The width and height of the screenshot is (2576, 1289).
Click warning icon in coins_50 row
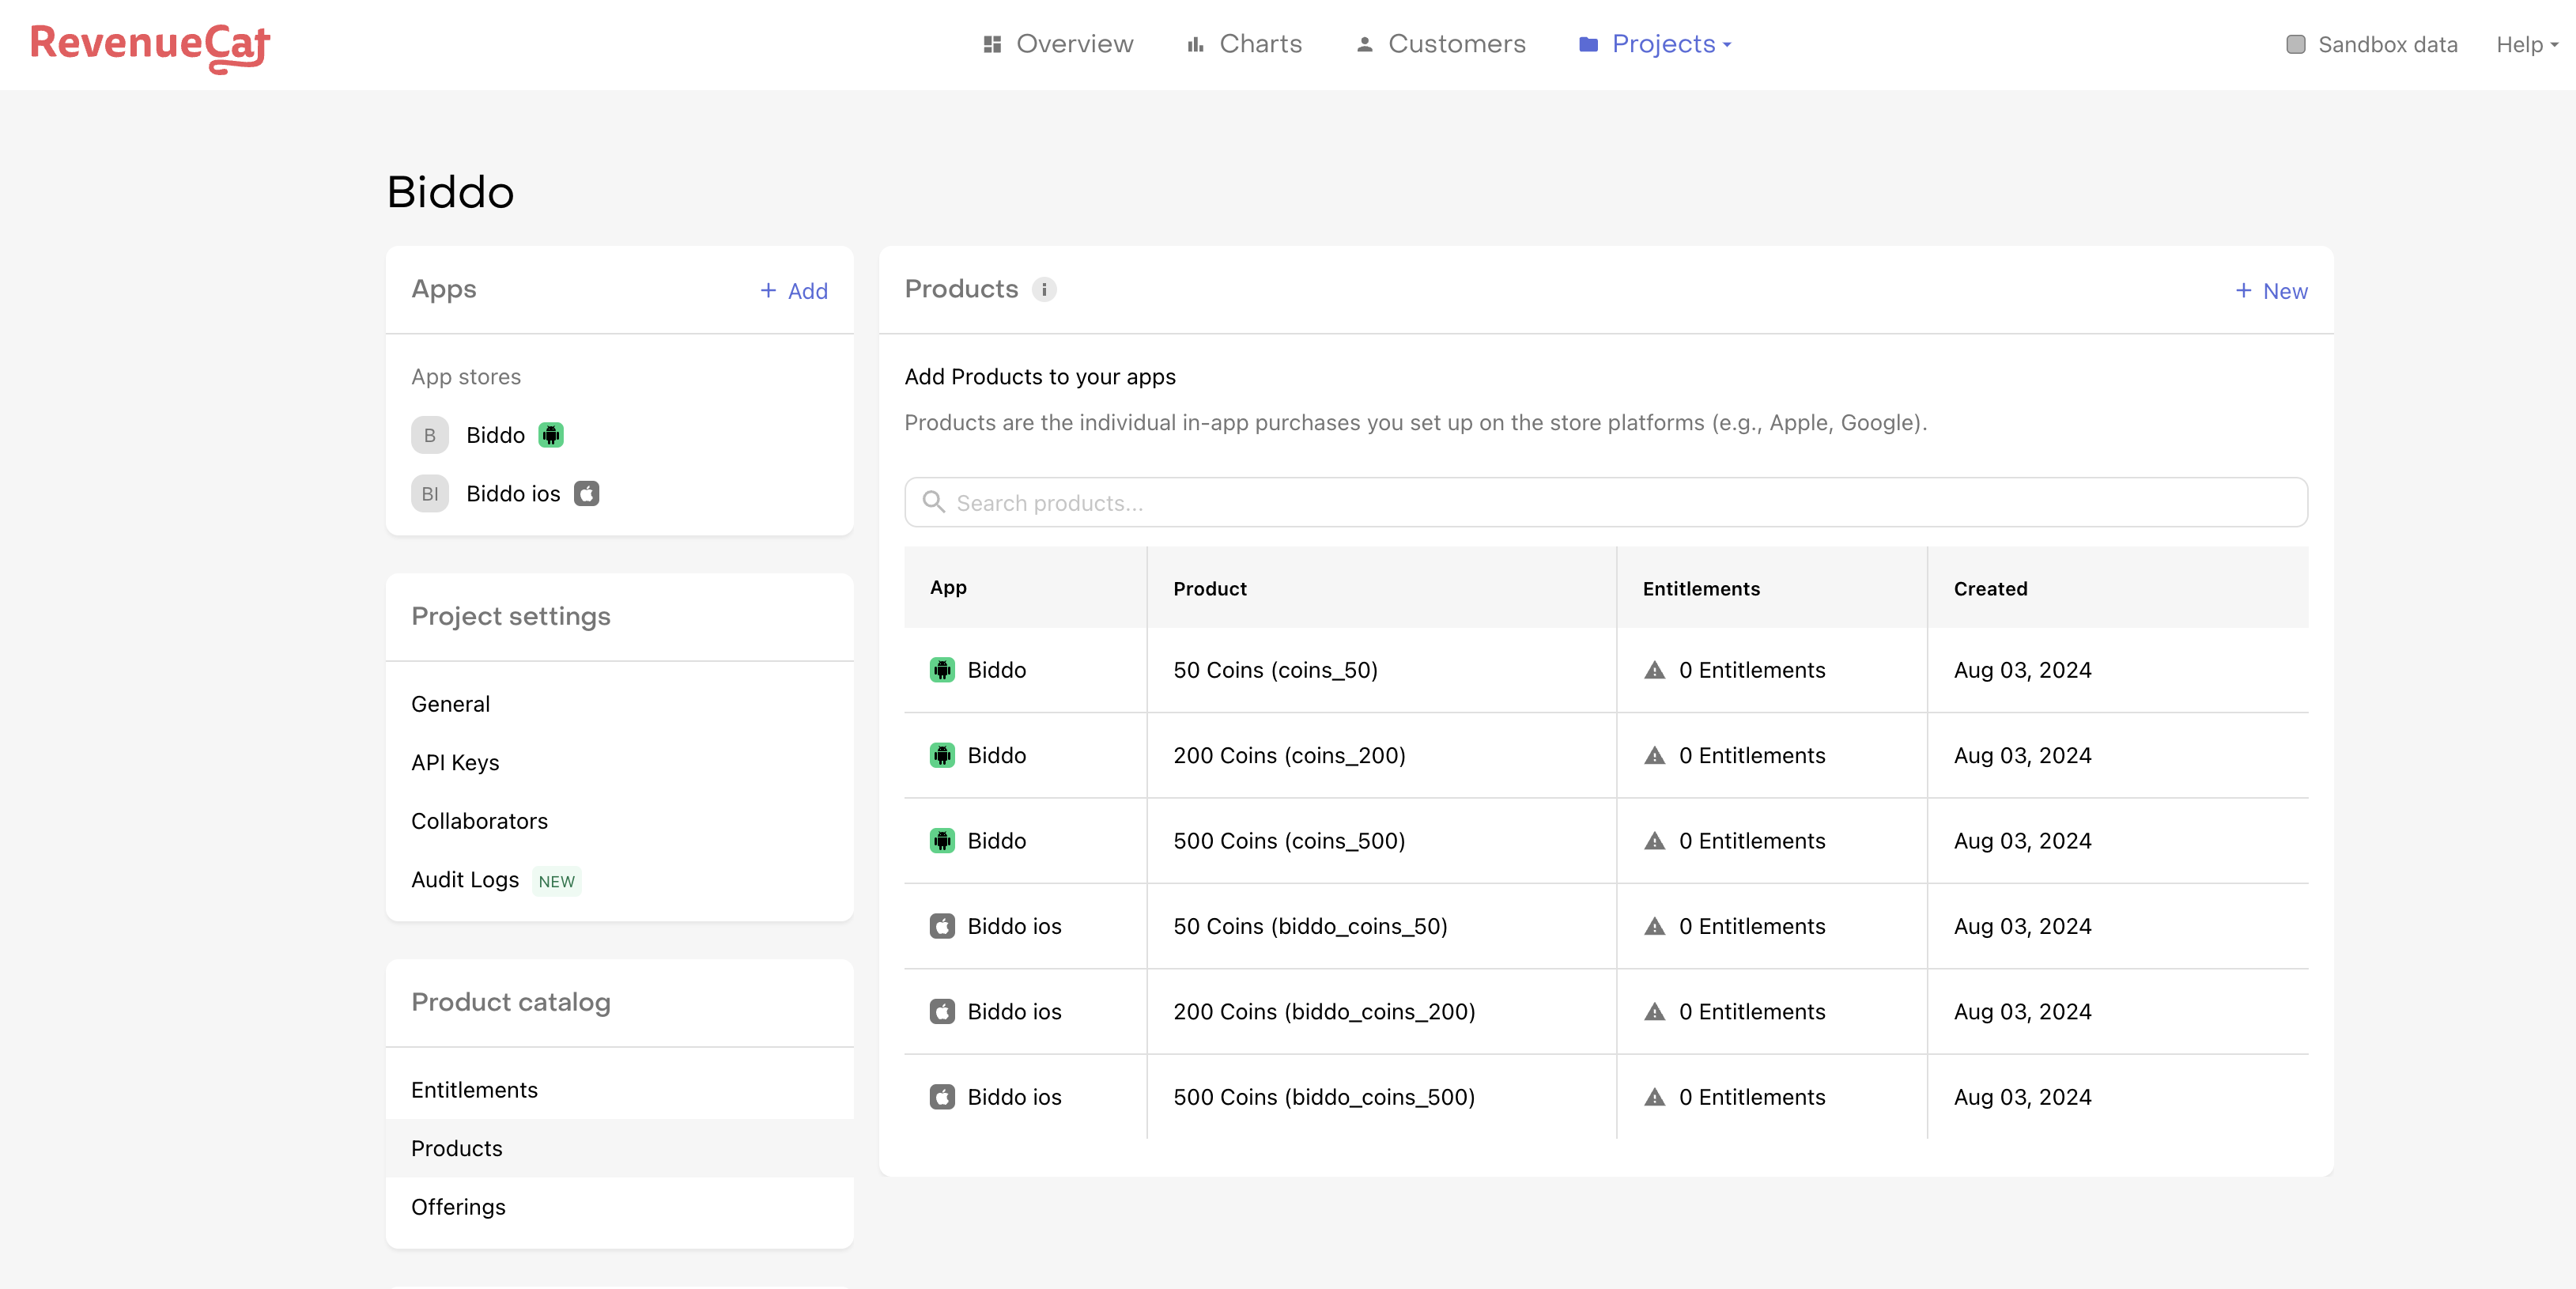point(1655,670)
